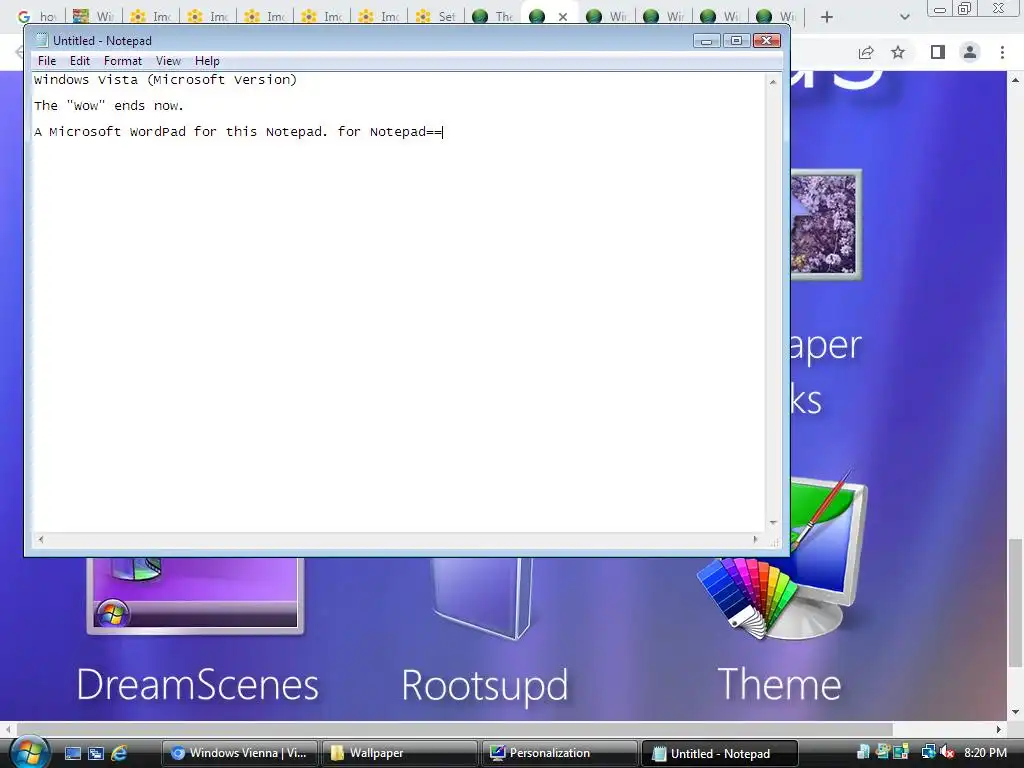The image size is (1024, 768).
Task: Click the browser share icon
Action: tap(866, 52)
